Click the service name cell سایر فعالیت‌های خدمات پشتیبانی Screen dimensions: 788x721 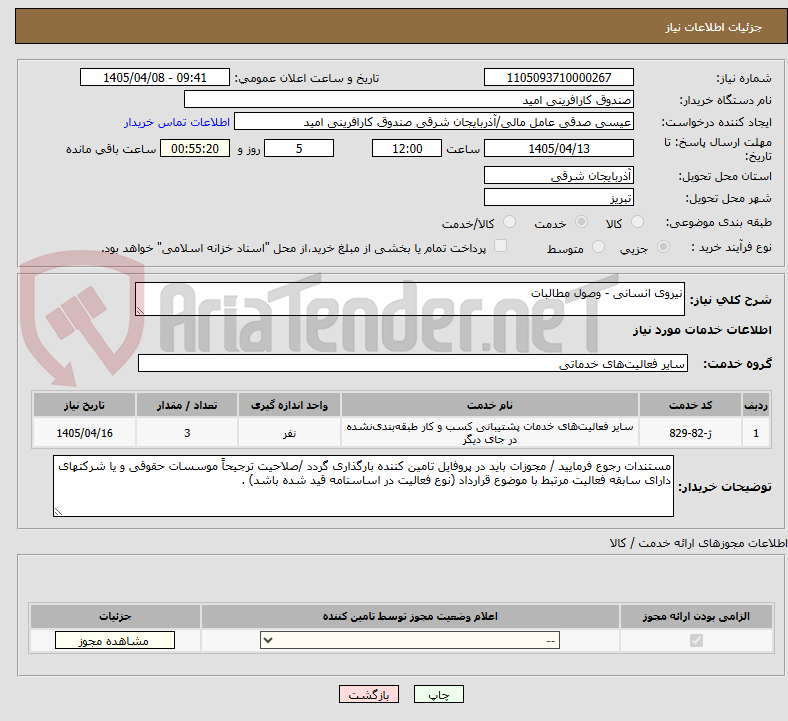click(489, 433)
